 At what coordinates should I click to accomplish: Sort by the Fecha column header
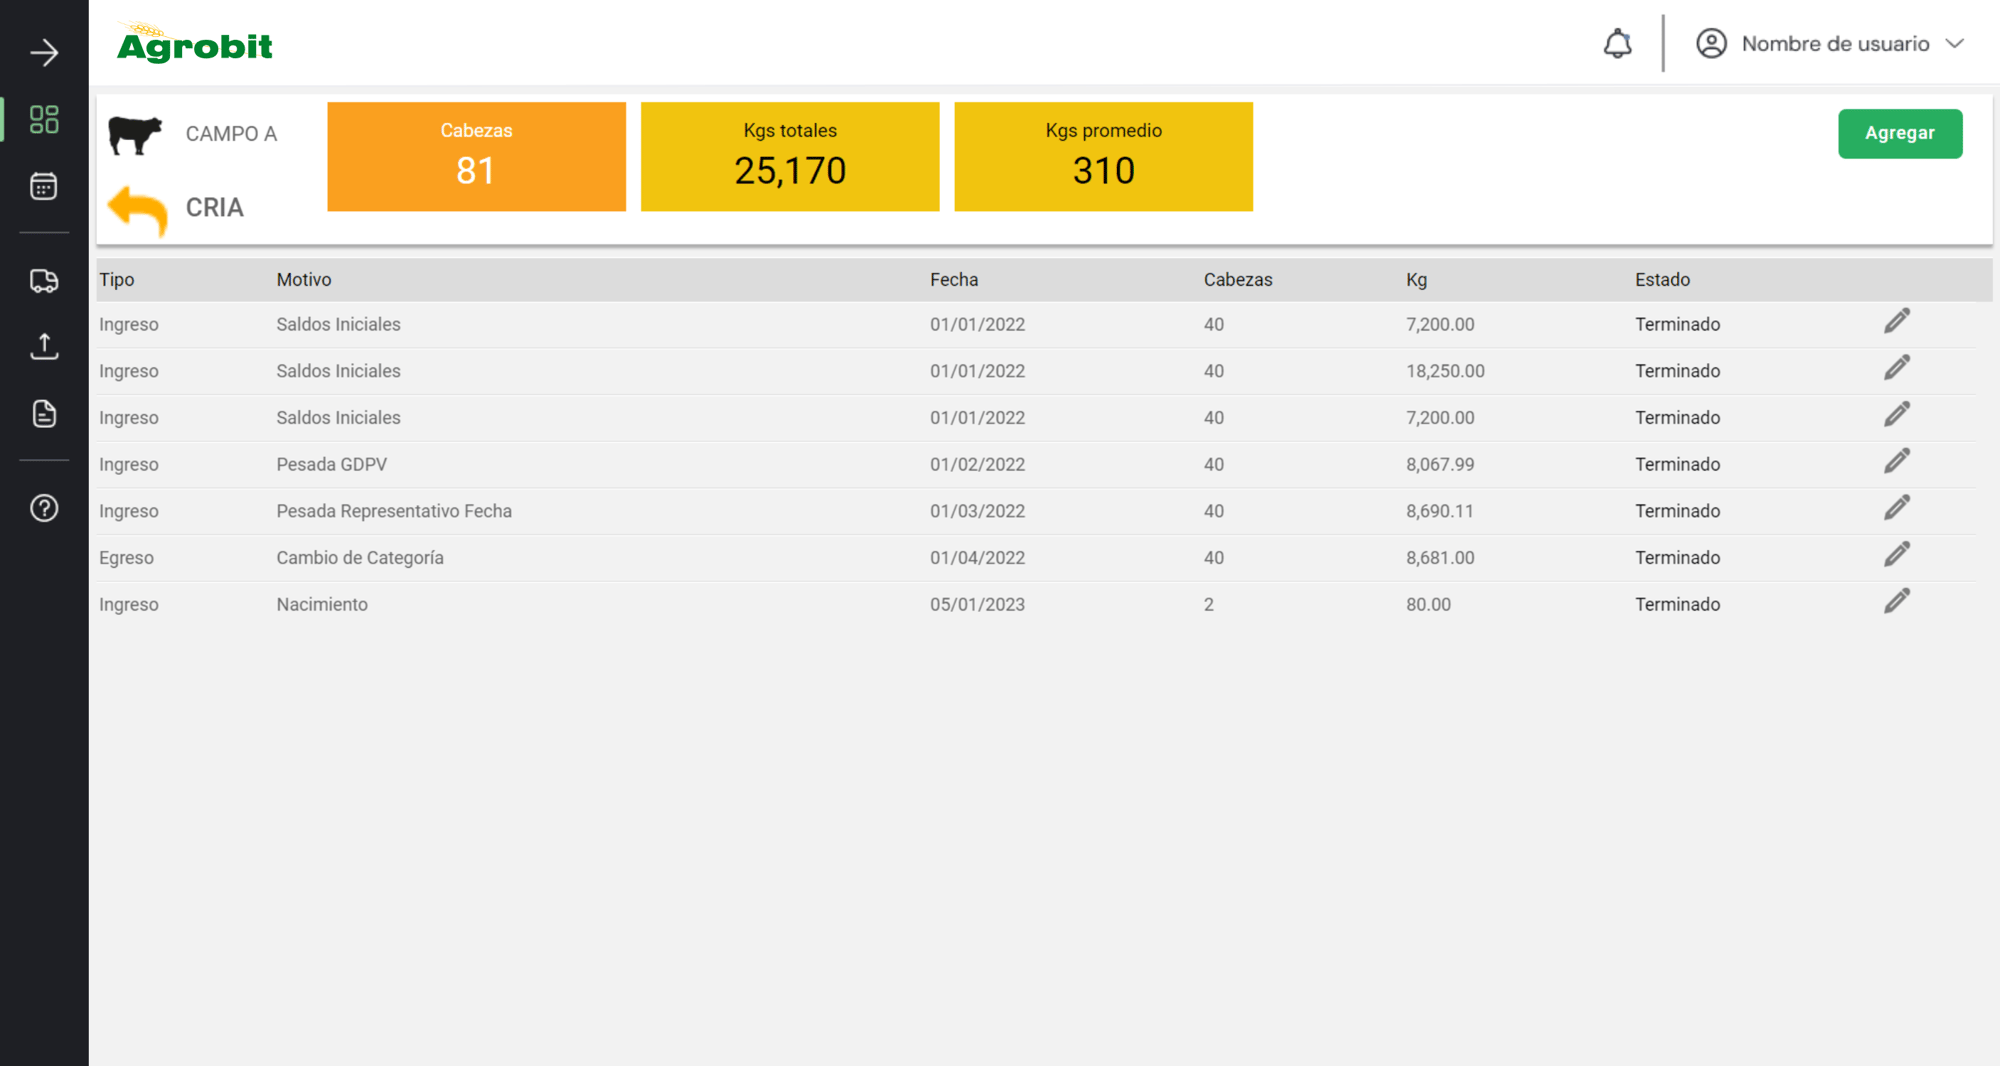954,280
